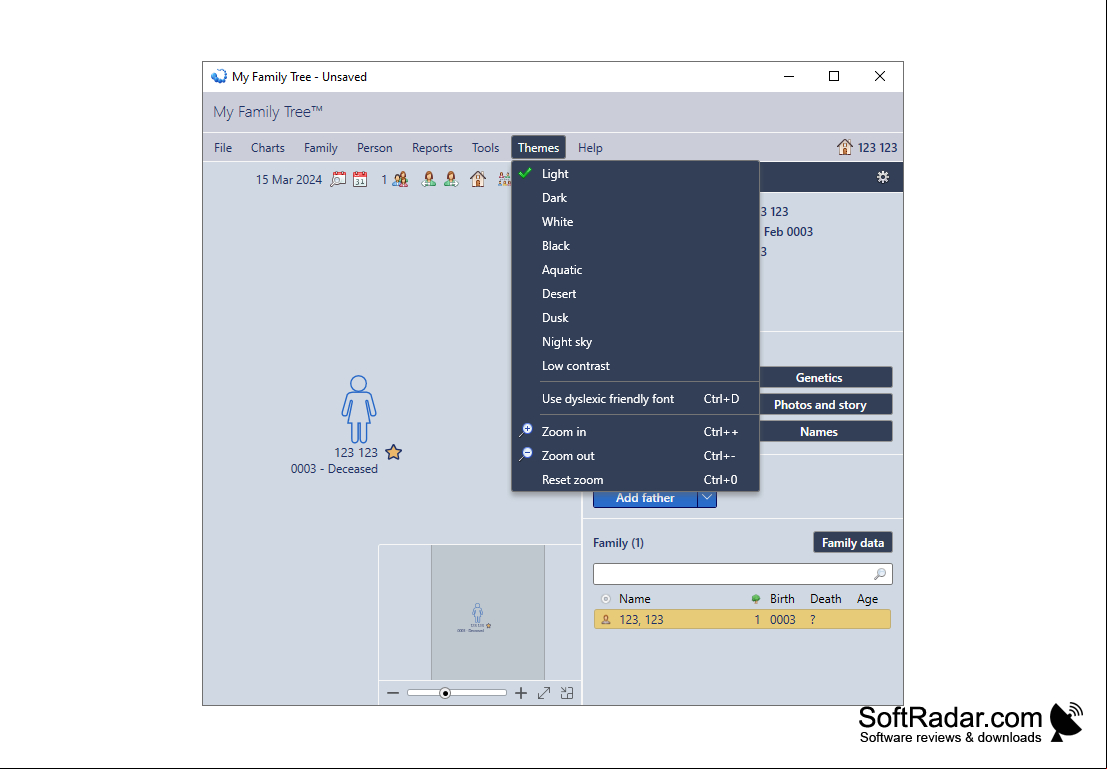The height and width of the screenshot is (769, 1107).
Task: Open the File menu
Action: [223, 148]
